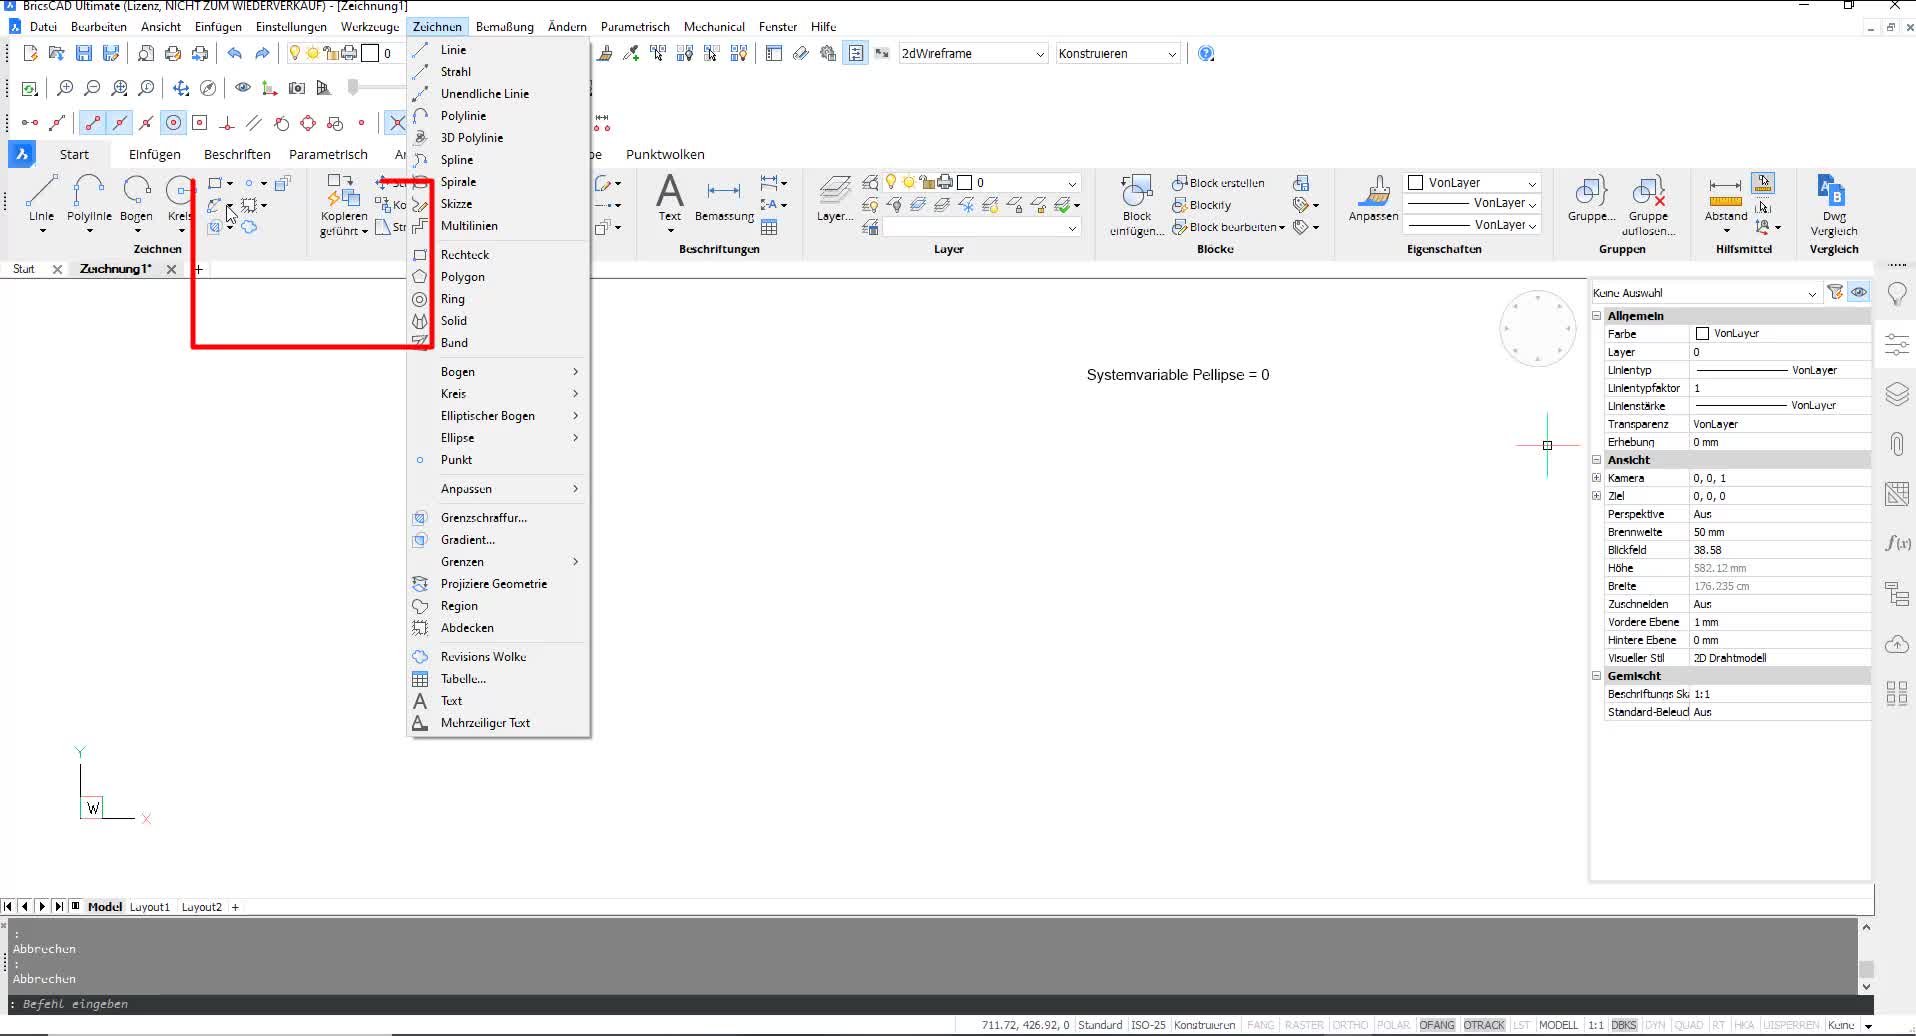Close the Zeichnung1 document tab

pos(171,269)
